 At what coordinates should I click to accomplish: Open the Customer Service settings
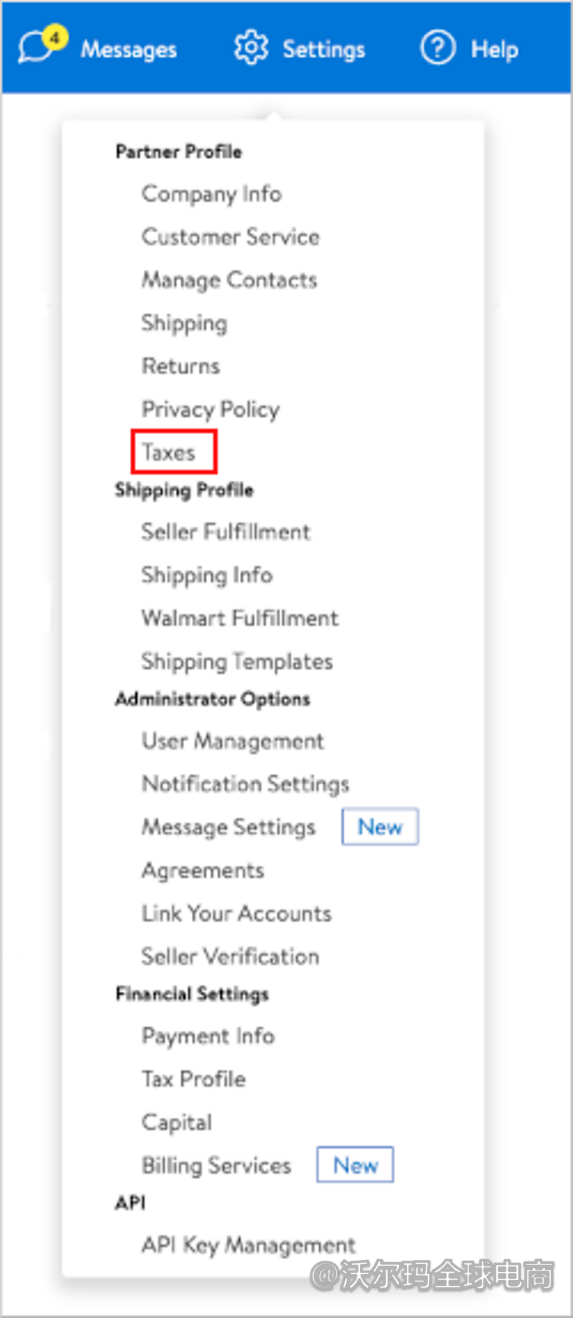(230, 237)
